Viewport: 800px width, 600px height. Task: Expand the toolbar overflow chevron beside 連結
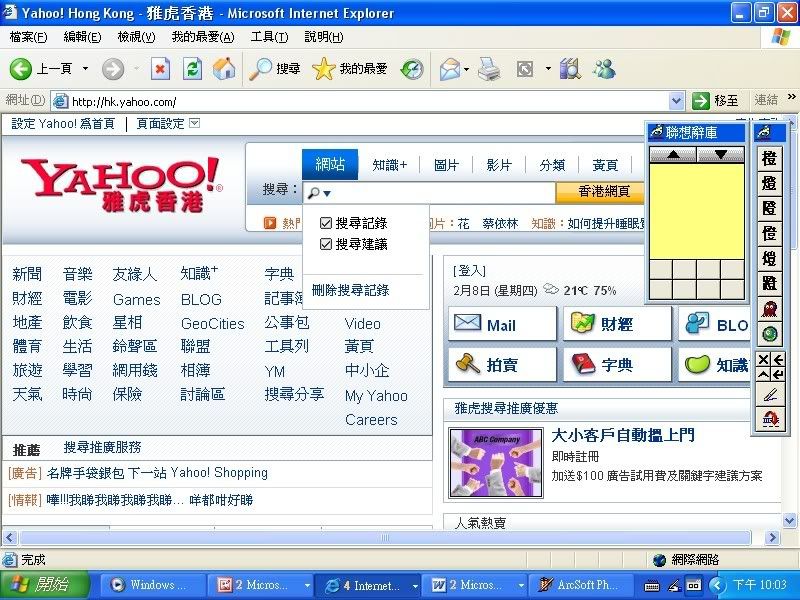point(791,96)
